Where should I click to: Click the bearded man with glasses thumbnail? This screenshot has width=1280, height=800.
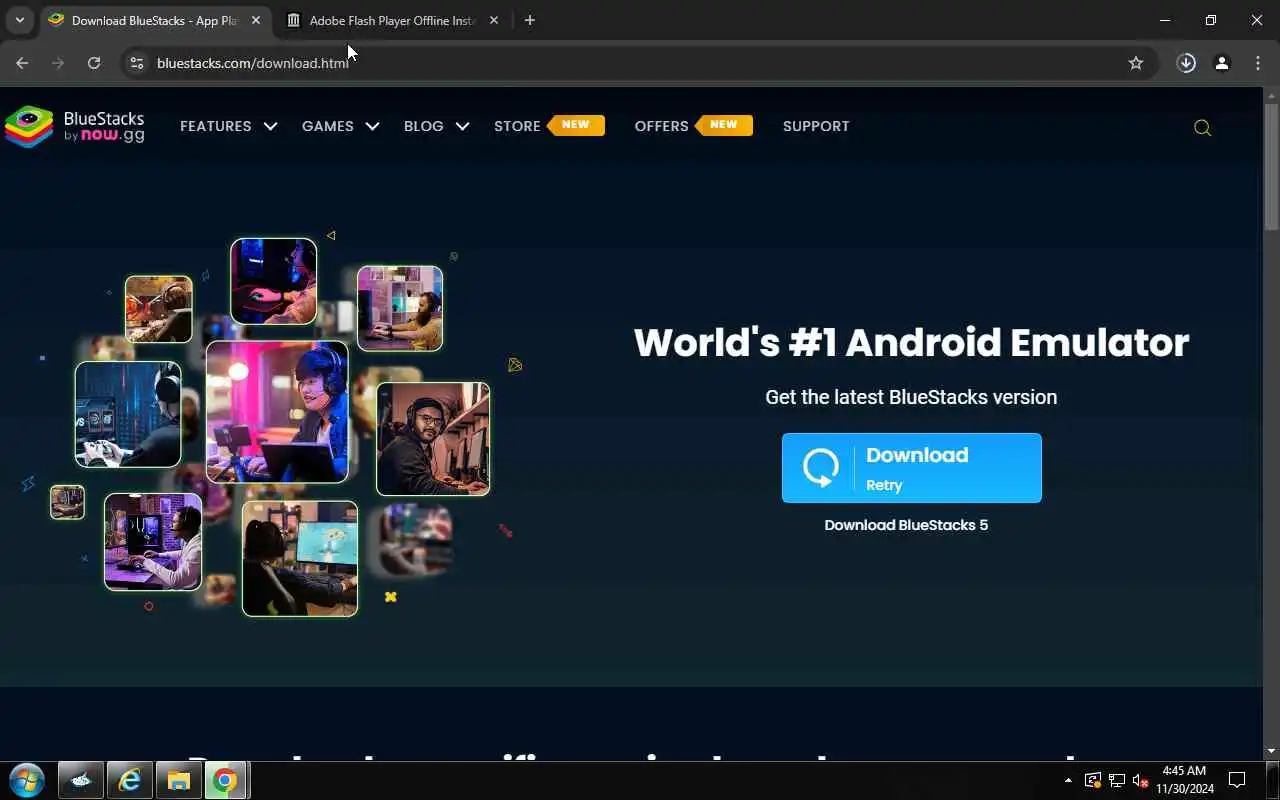pos(433,439)
